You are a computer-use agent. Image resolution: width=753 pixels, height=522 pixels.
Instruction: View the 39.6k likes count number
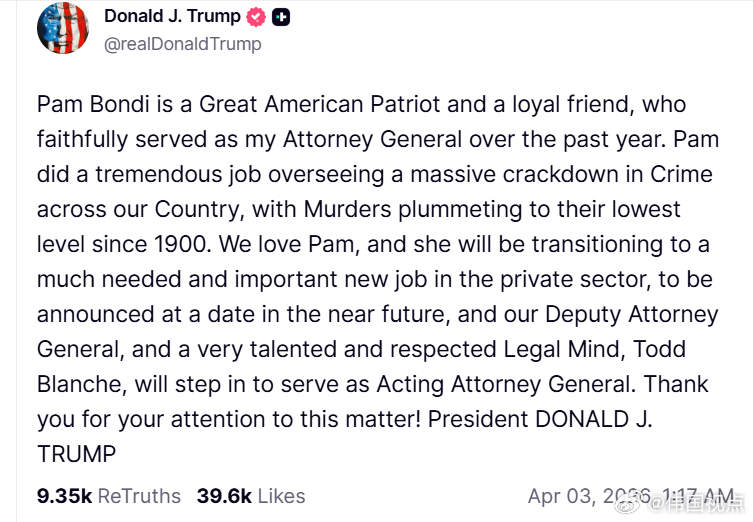(x=224, y=496)
